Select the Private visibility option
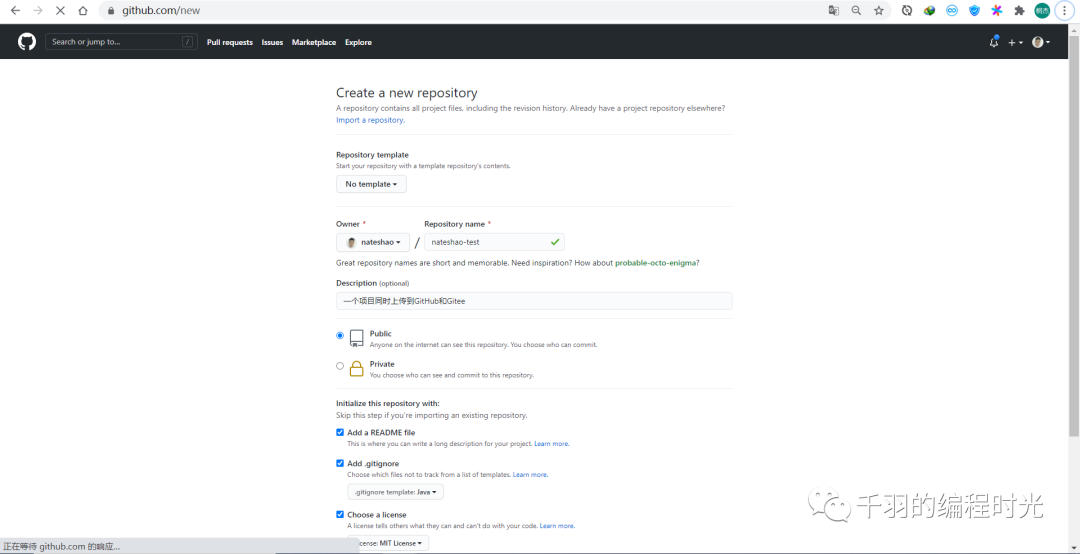This screenshot has width=1080, height=554. point(340,366)
